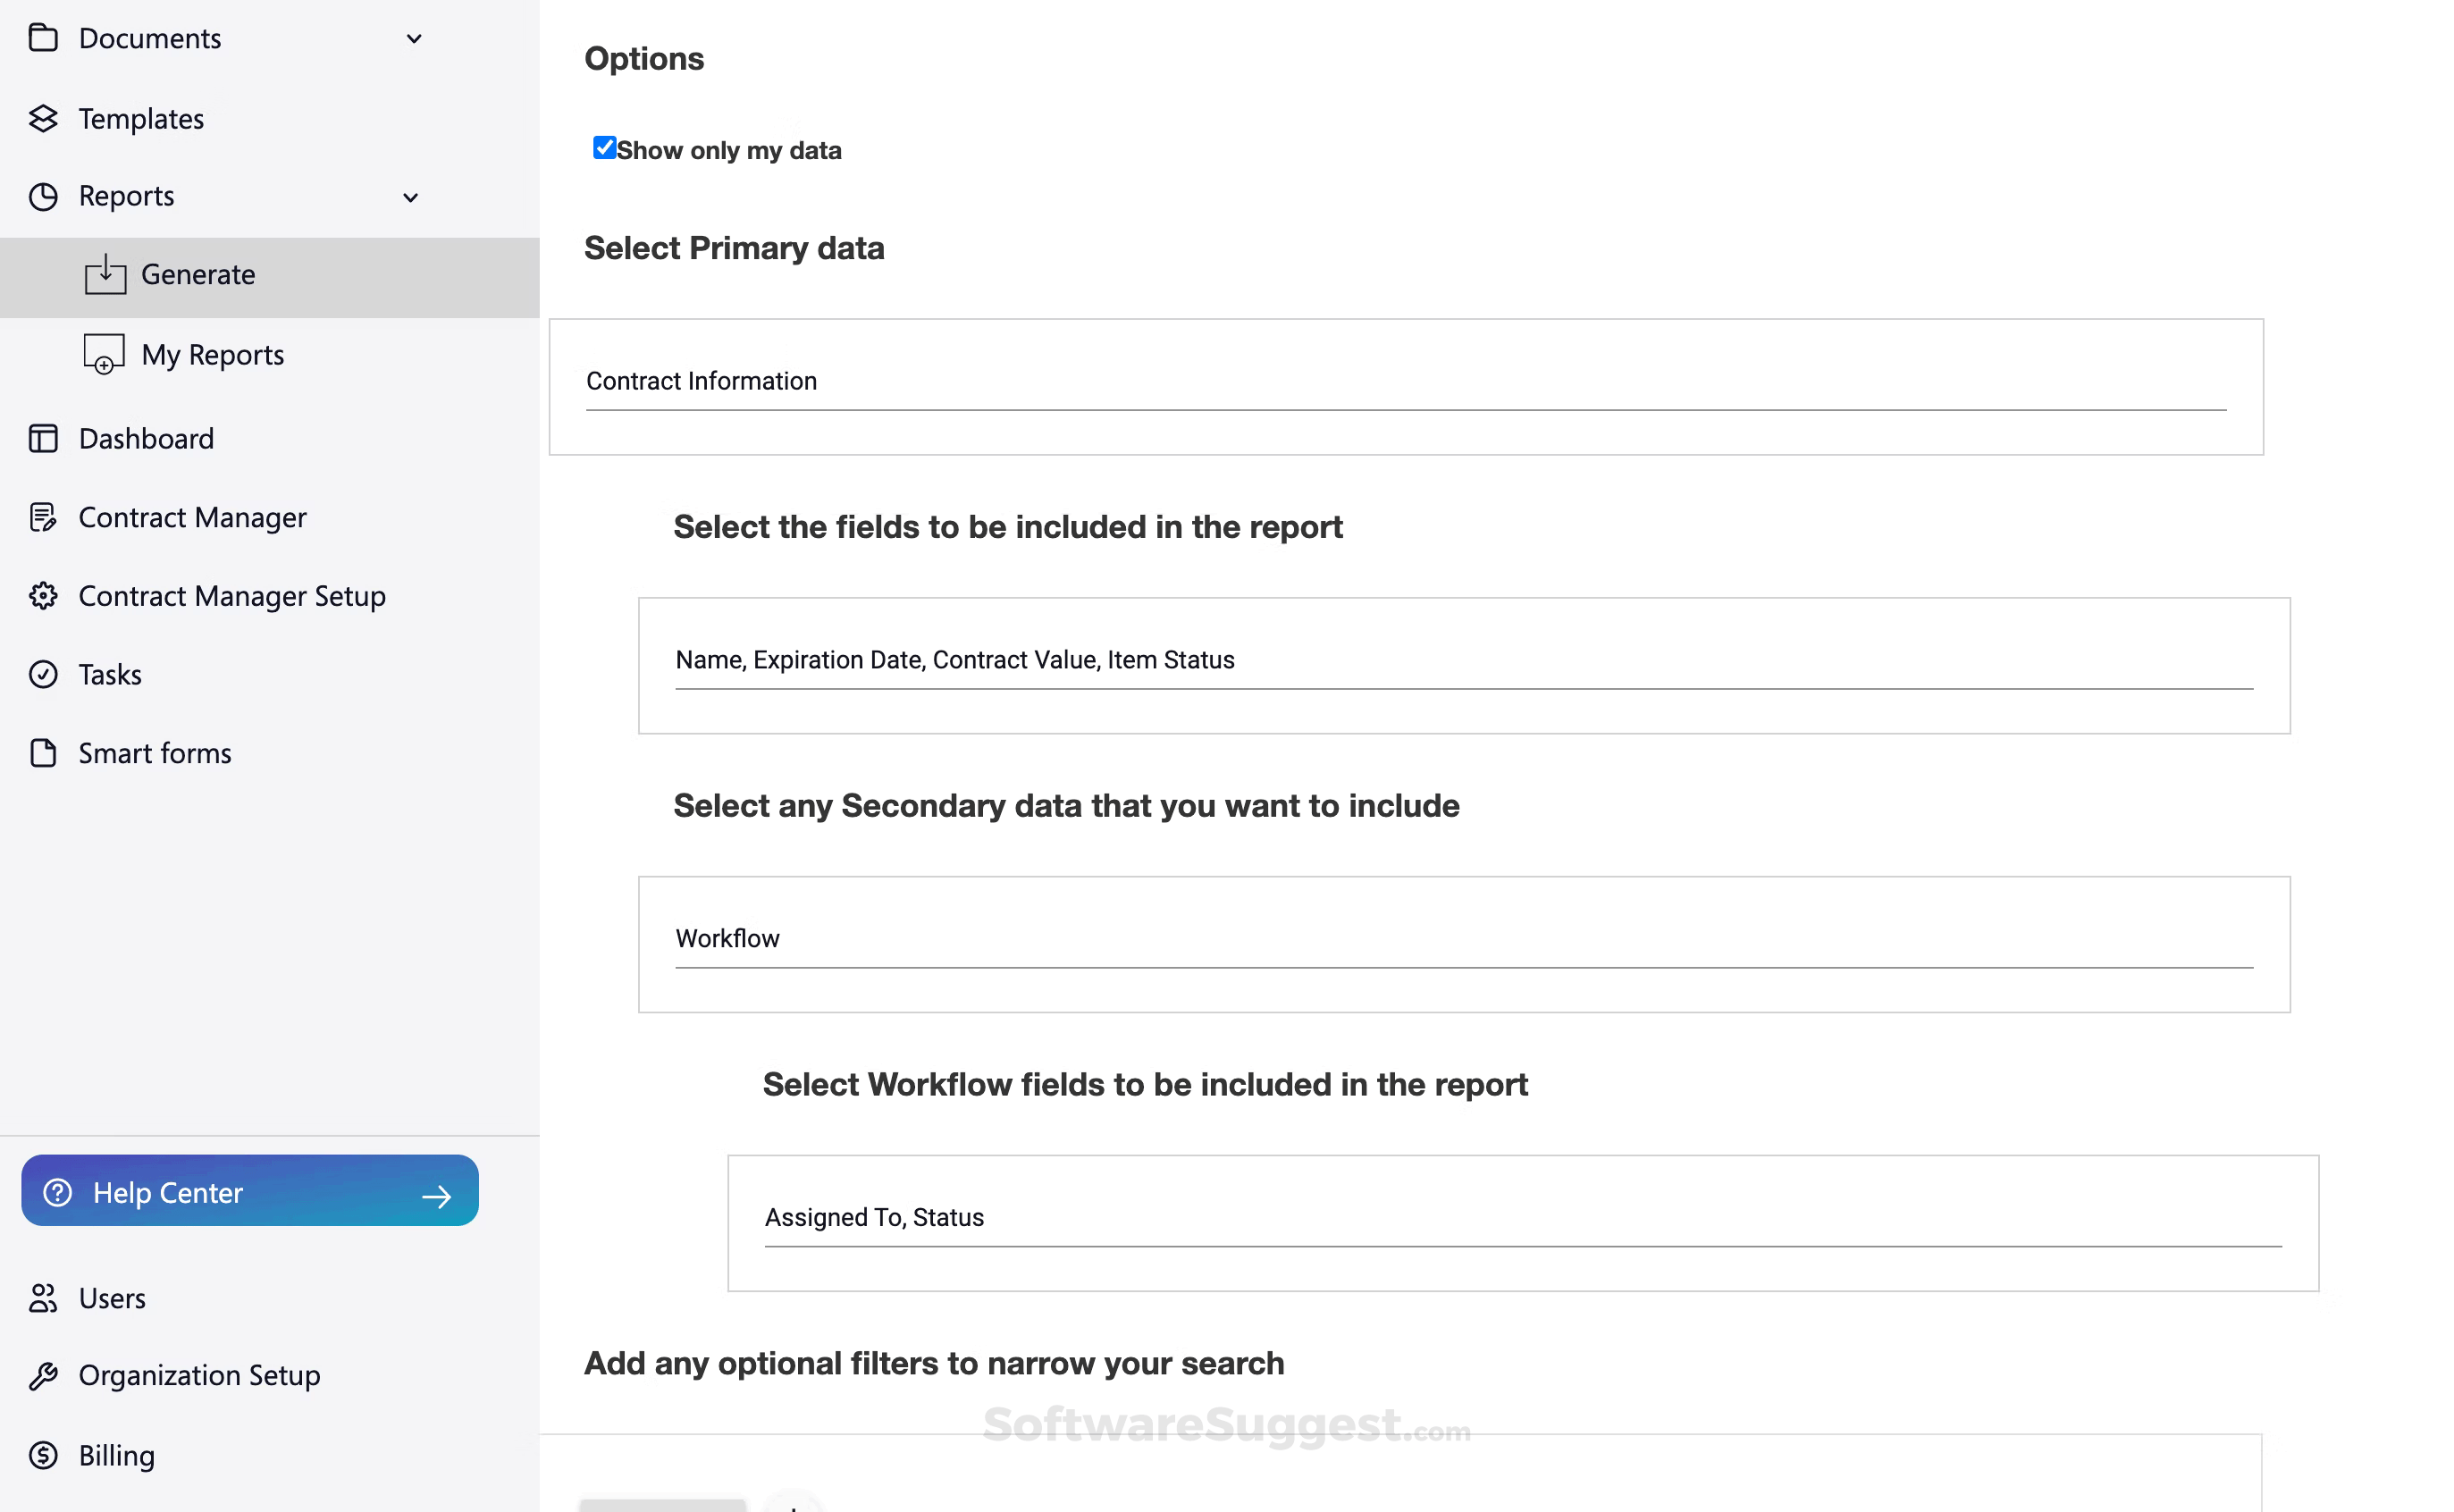2454x1512 pixels.
Task: Click the Users people icon
Action: [x=43, y=1298]
